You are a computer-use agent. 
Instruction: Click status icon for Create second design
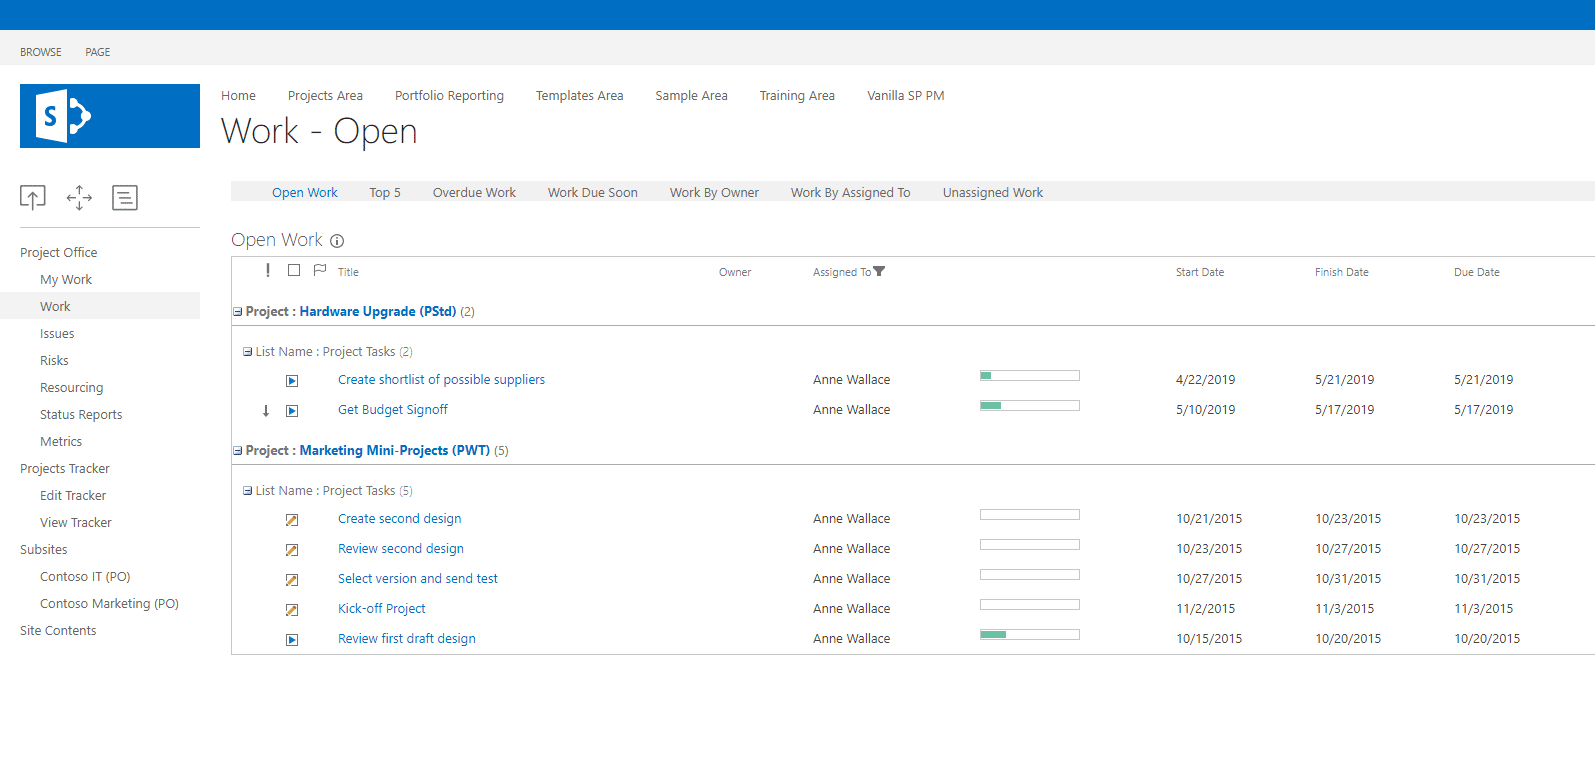(x=292, y=520)
